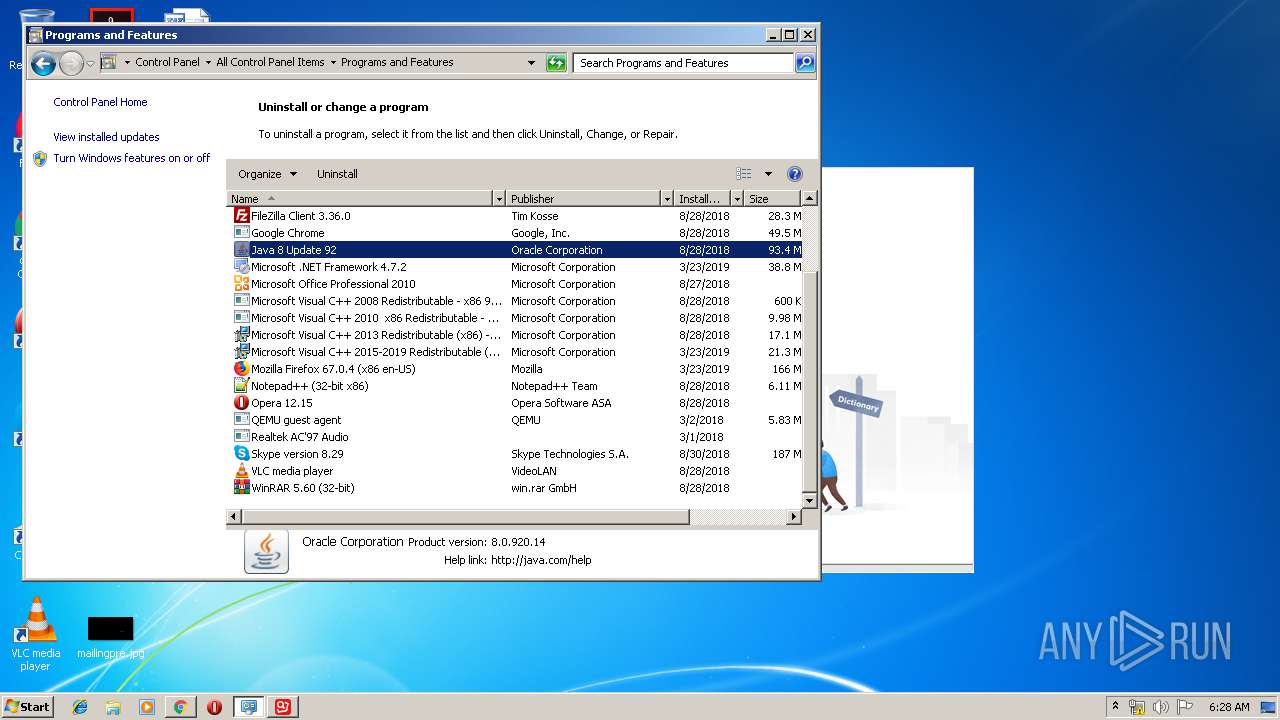Click the Notepad++ icon in list
Image resolution: width=1280 pixels, height=720 pixels.
tap(241, 386)
